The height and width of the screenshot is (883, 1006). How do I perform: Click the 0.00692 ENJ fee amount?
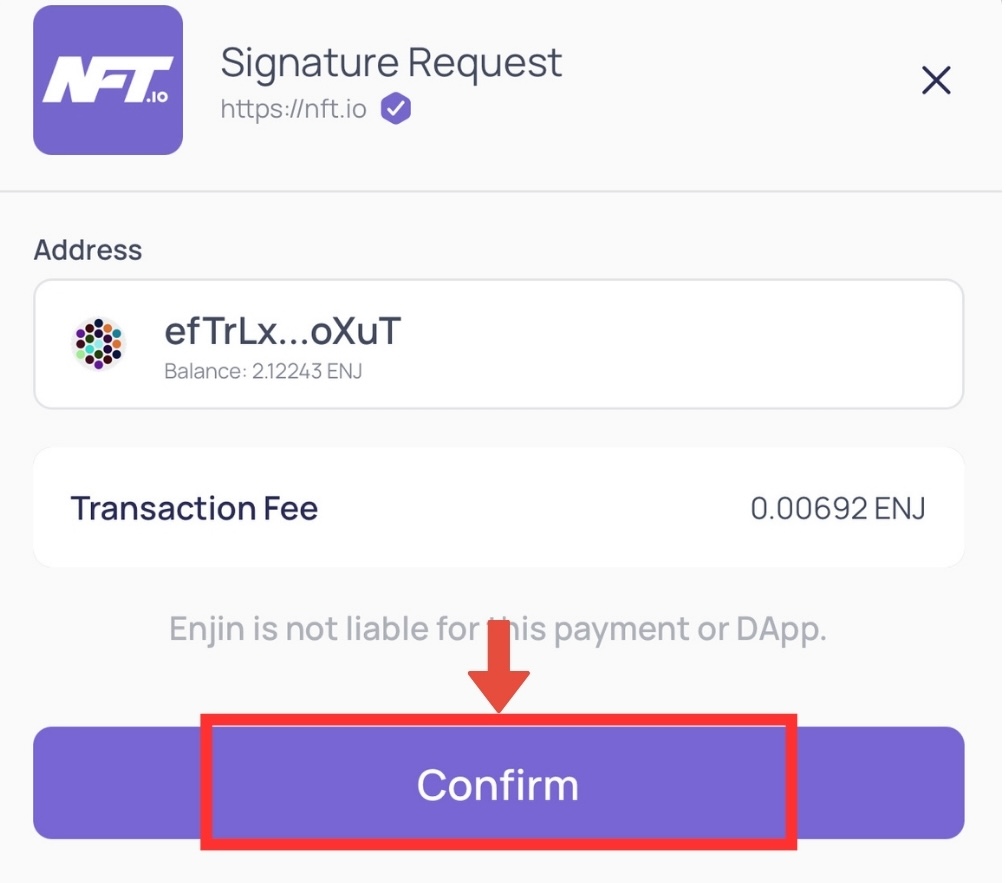[x=838, y=509]
